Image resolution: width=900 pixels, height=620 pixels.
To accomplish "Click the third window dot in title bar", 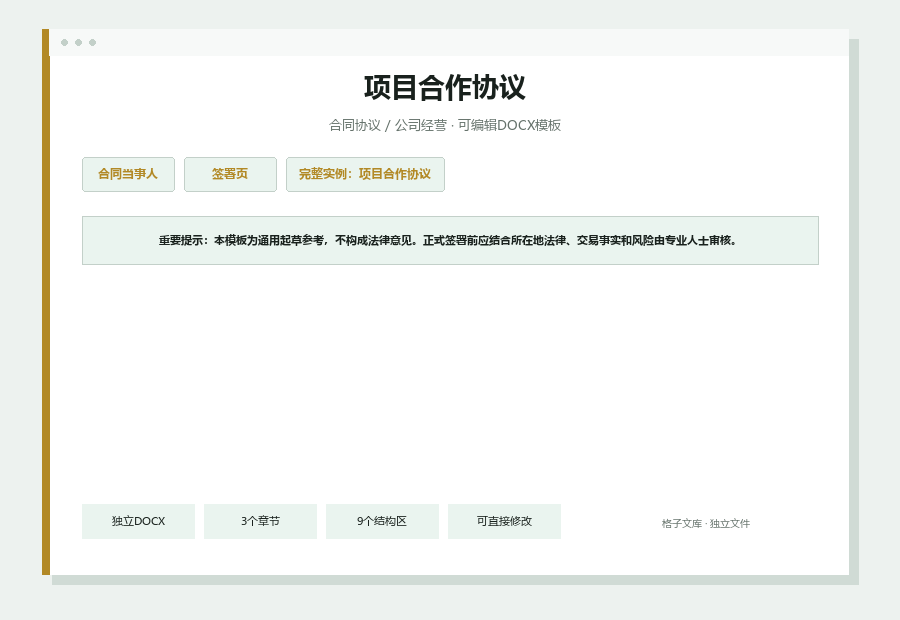I will click(x=92, y=42).
